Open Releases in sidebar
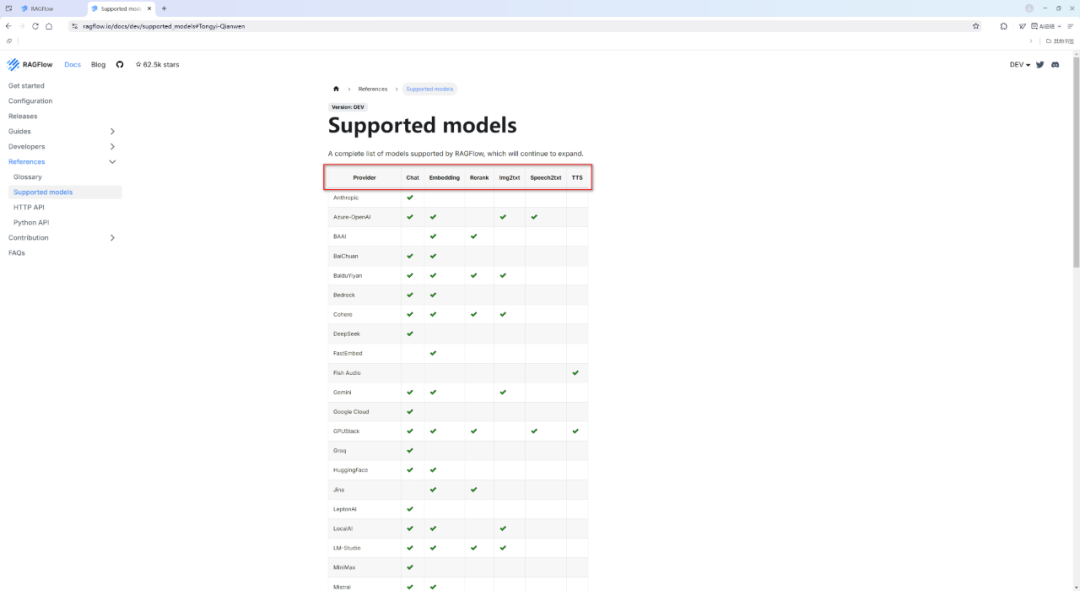The image size is (1080, 591). coord(23,116)
